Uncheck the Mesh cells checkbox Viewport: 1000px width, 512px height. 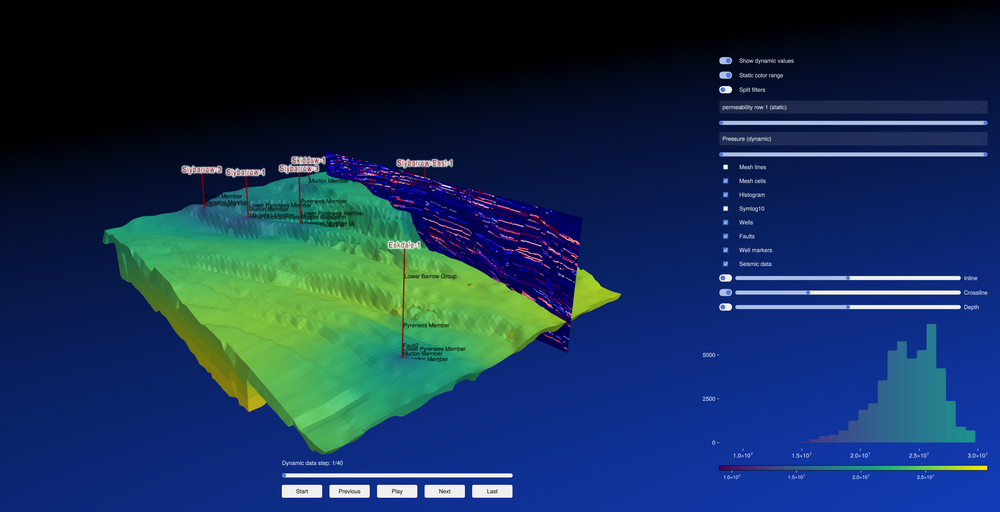click(x=725, y=181)
